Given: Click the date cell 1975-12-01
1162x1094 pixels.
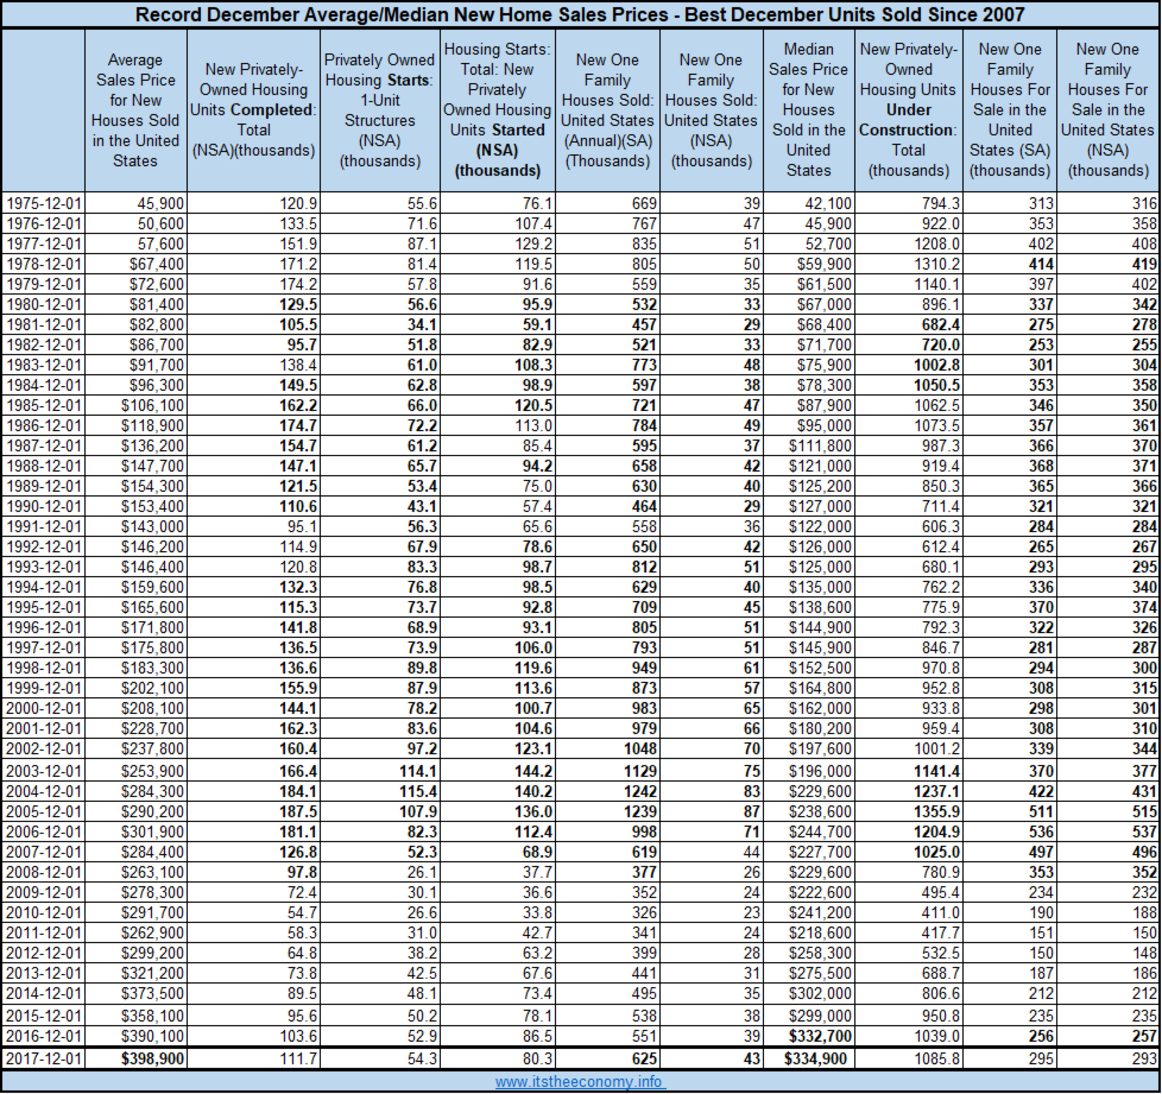Looking at the screenshot, I should pyautogui.click(x=44, y=203).
